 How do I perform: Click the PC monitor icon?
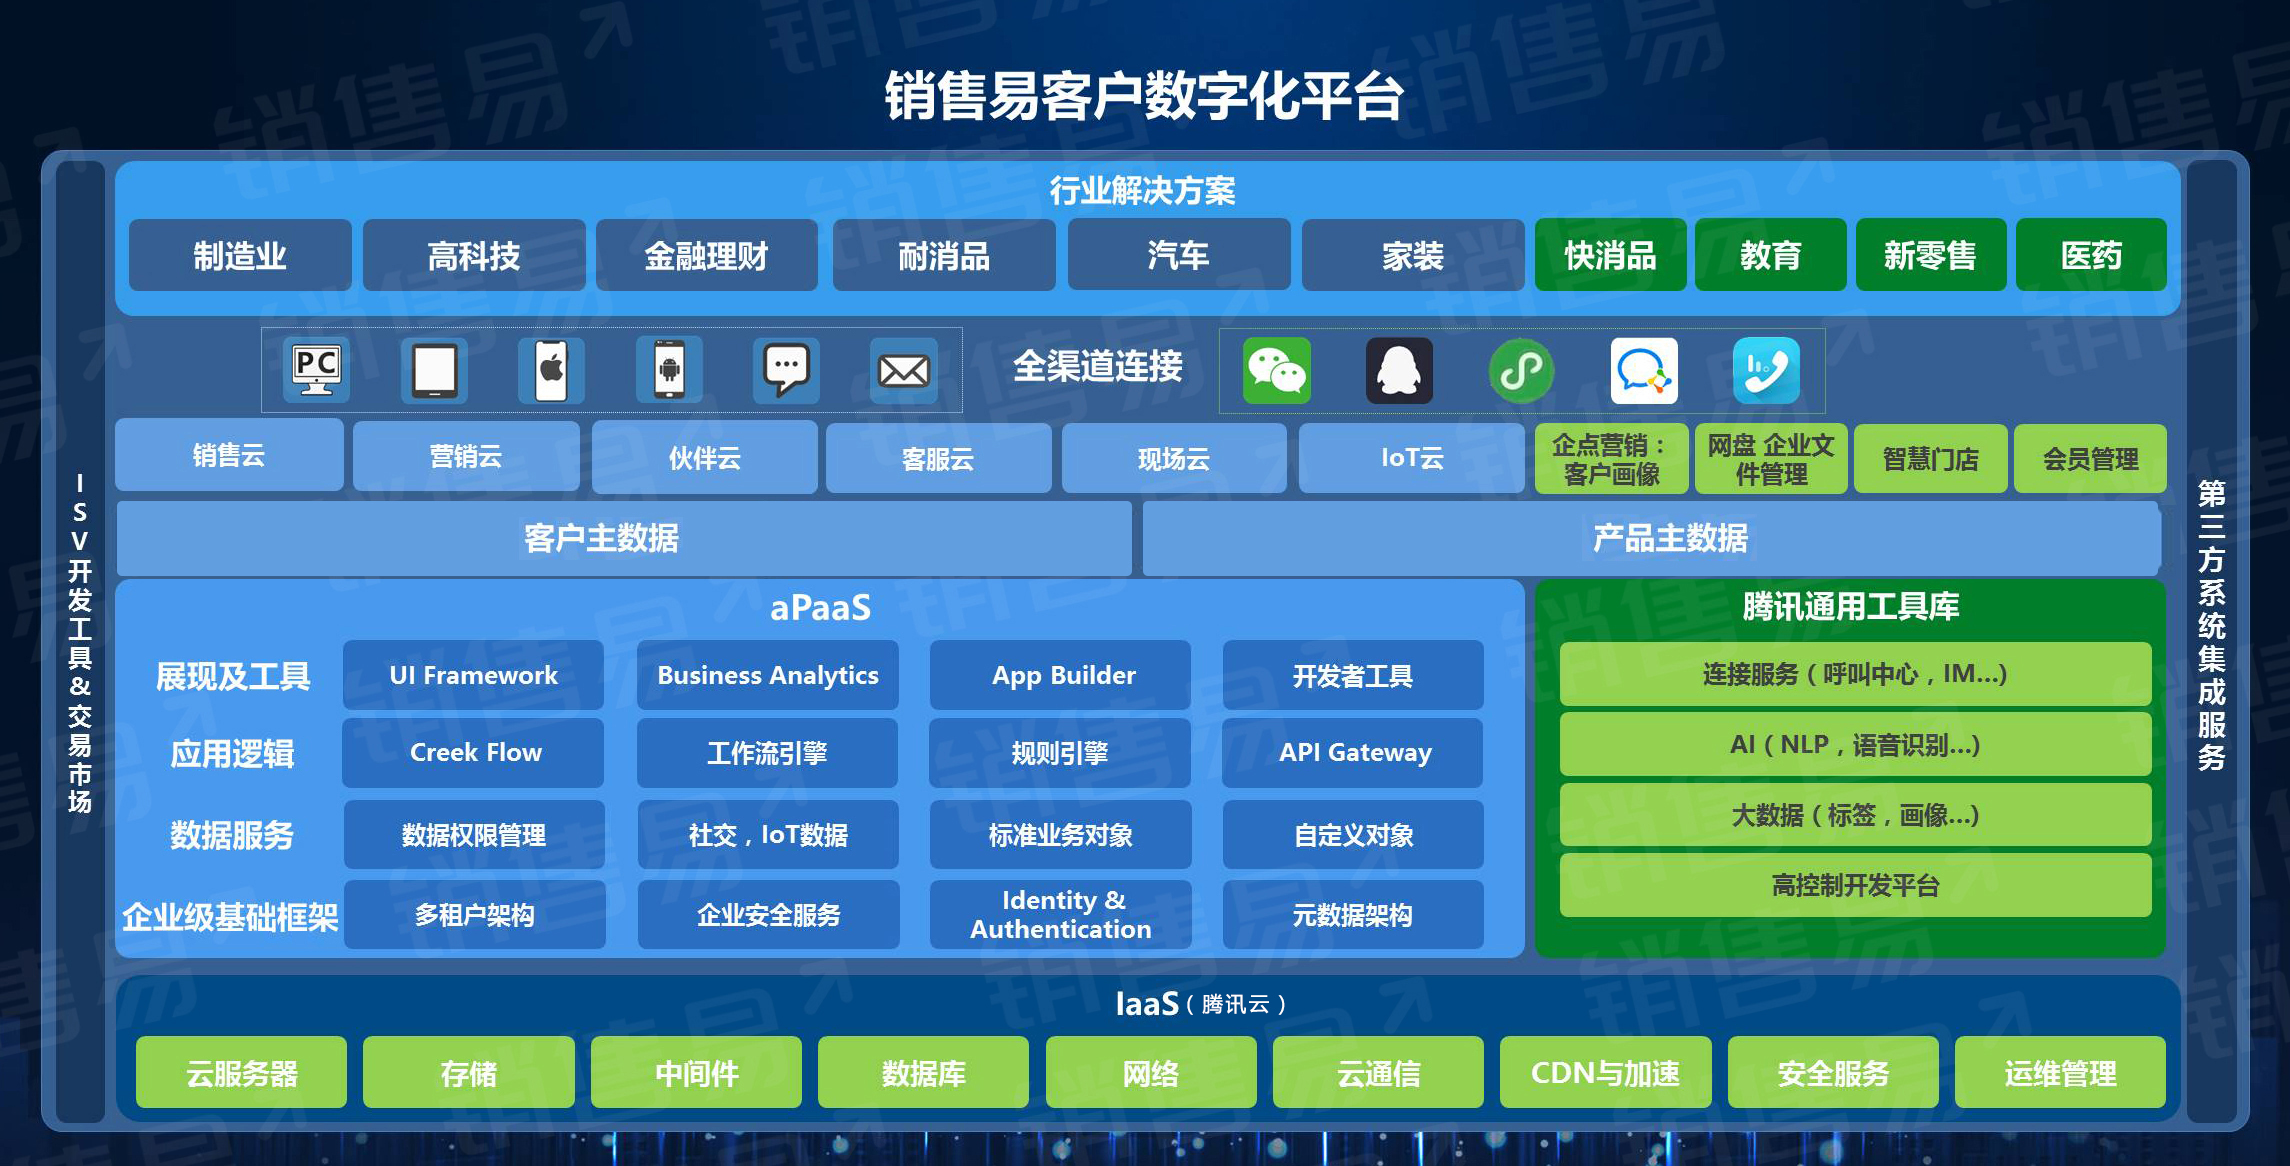point(316,371)
